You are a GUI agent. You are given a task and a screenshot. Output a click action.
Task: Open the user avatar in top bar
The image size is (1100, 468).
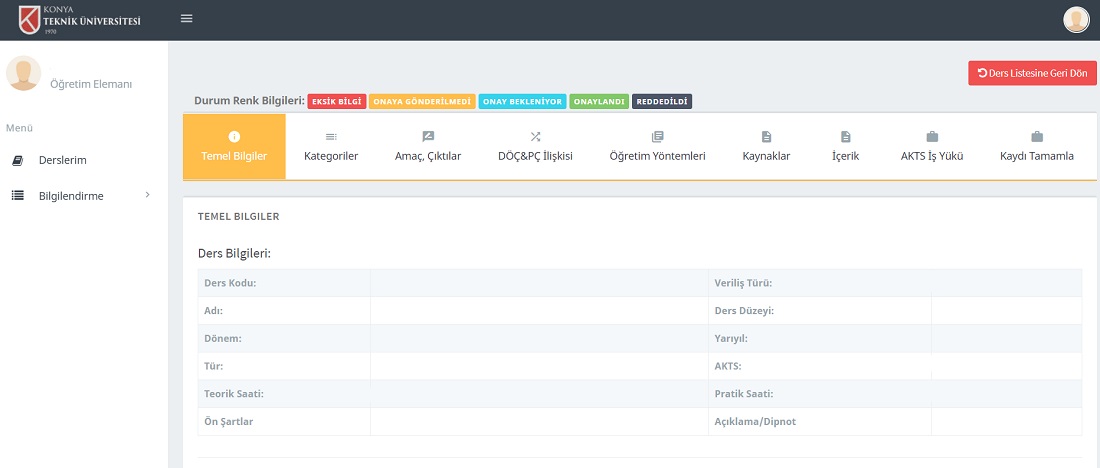pyautogui.click(x=1076, y=20)
